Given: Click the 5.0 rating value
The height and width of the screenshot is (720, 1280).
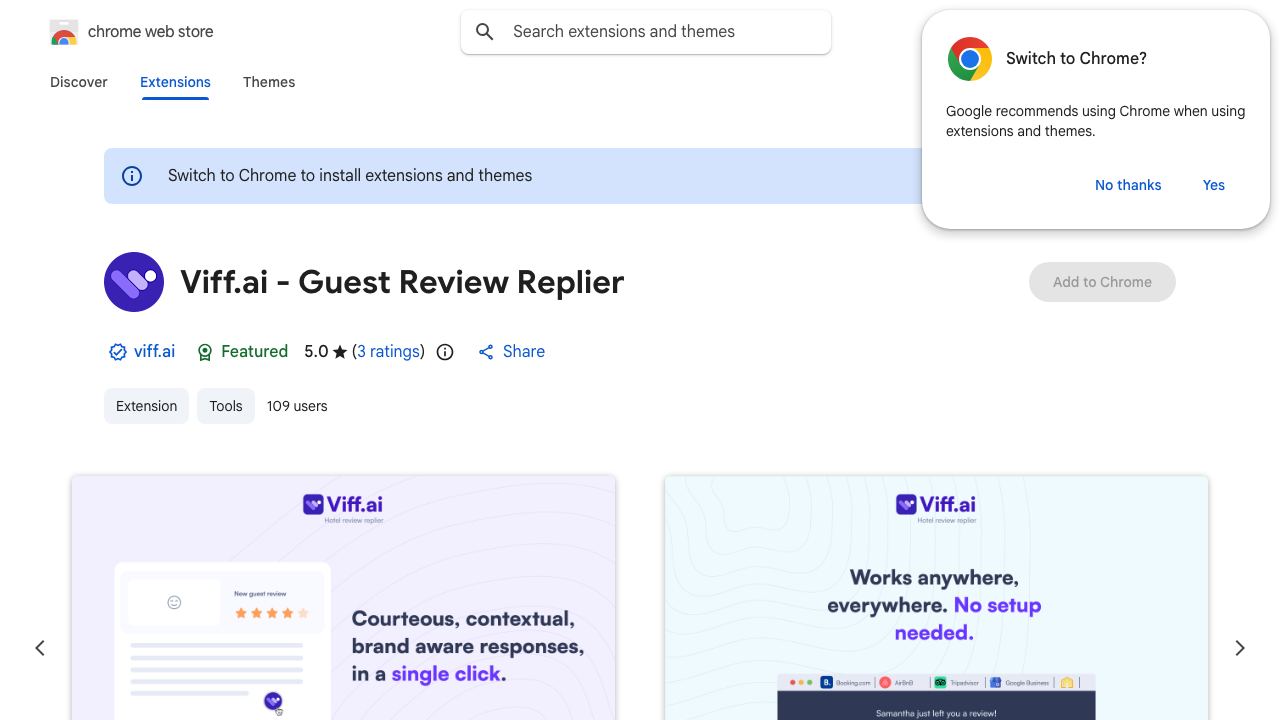Looking at the screenshot, I should click(316, 352).
